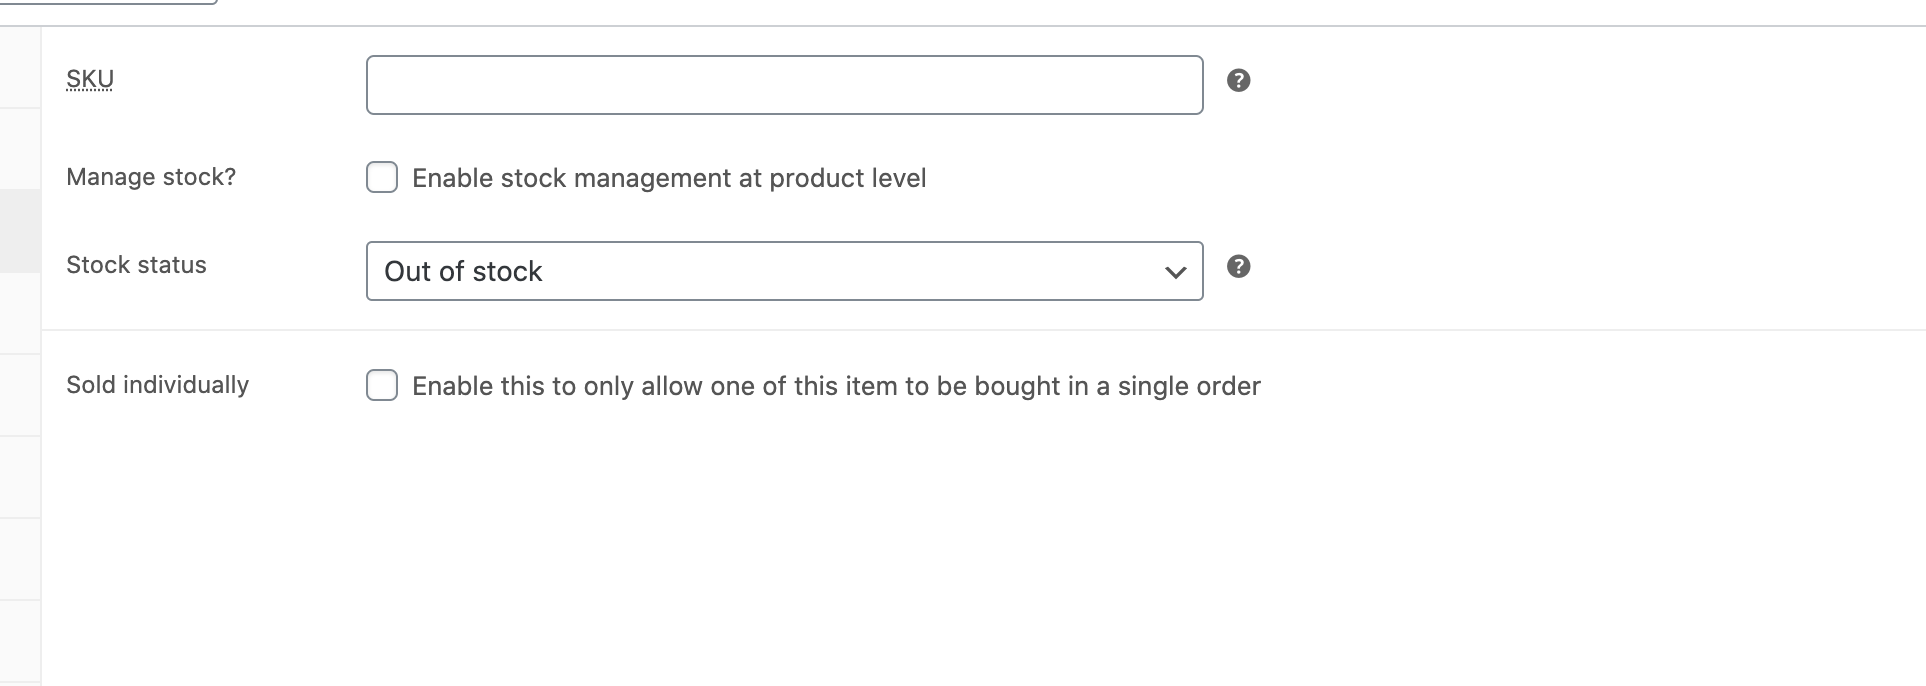
Task: Select the highlighted active tab in left sidebar
Action: (x=20, y=231)
